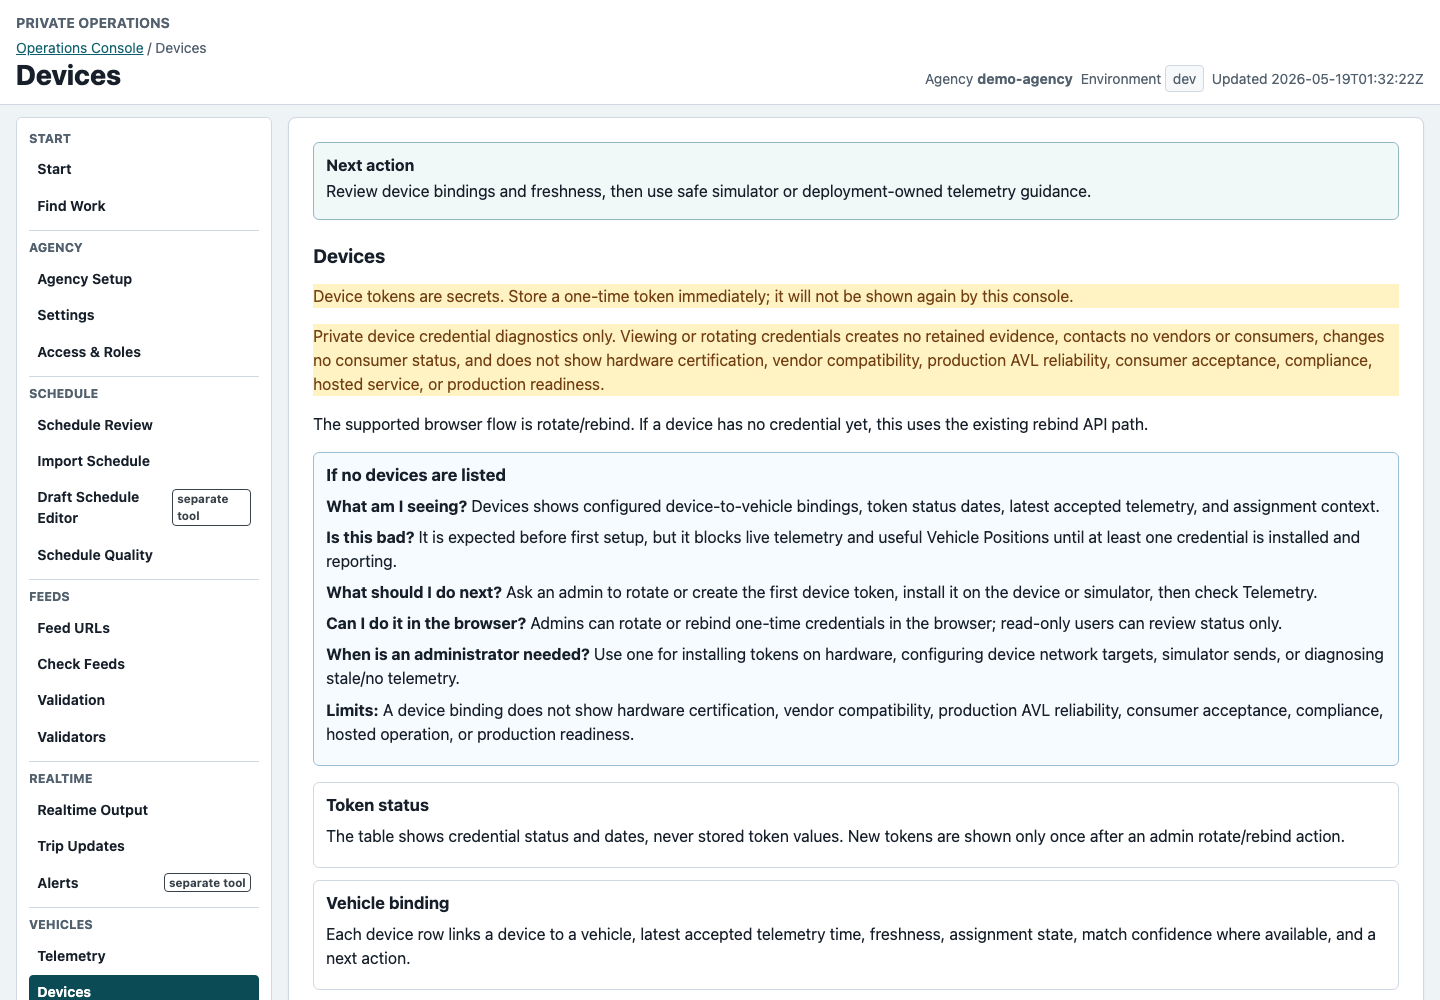Viewport: 1440px width, 1000px height.
Task: Navigate to Validation page
Action: coord(144,700)
